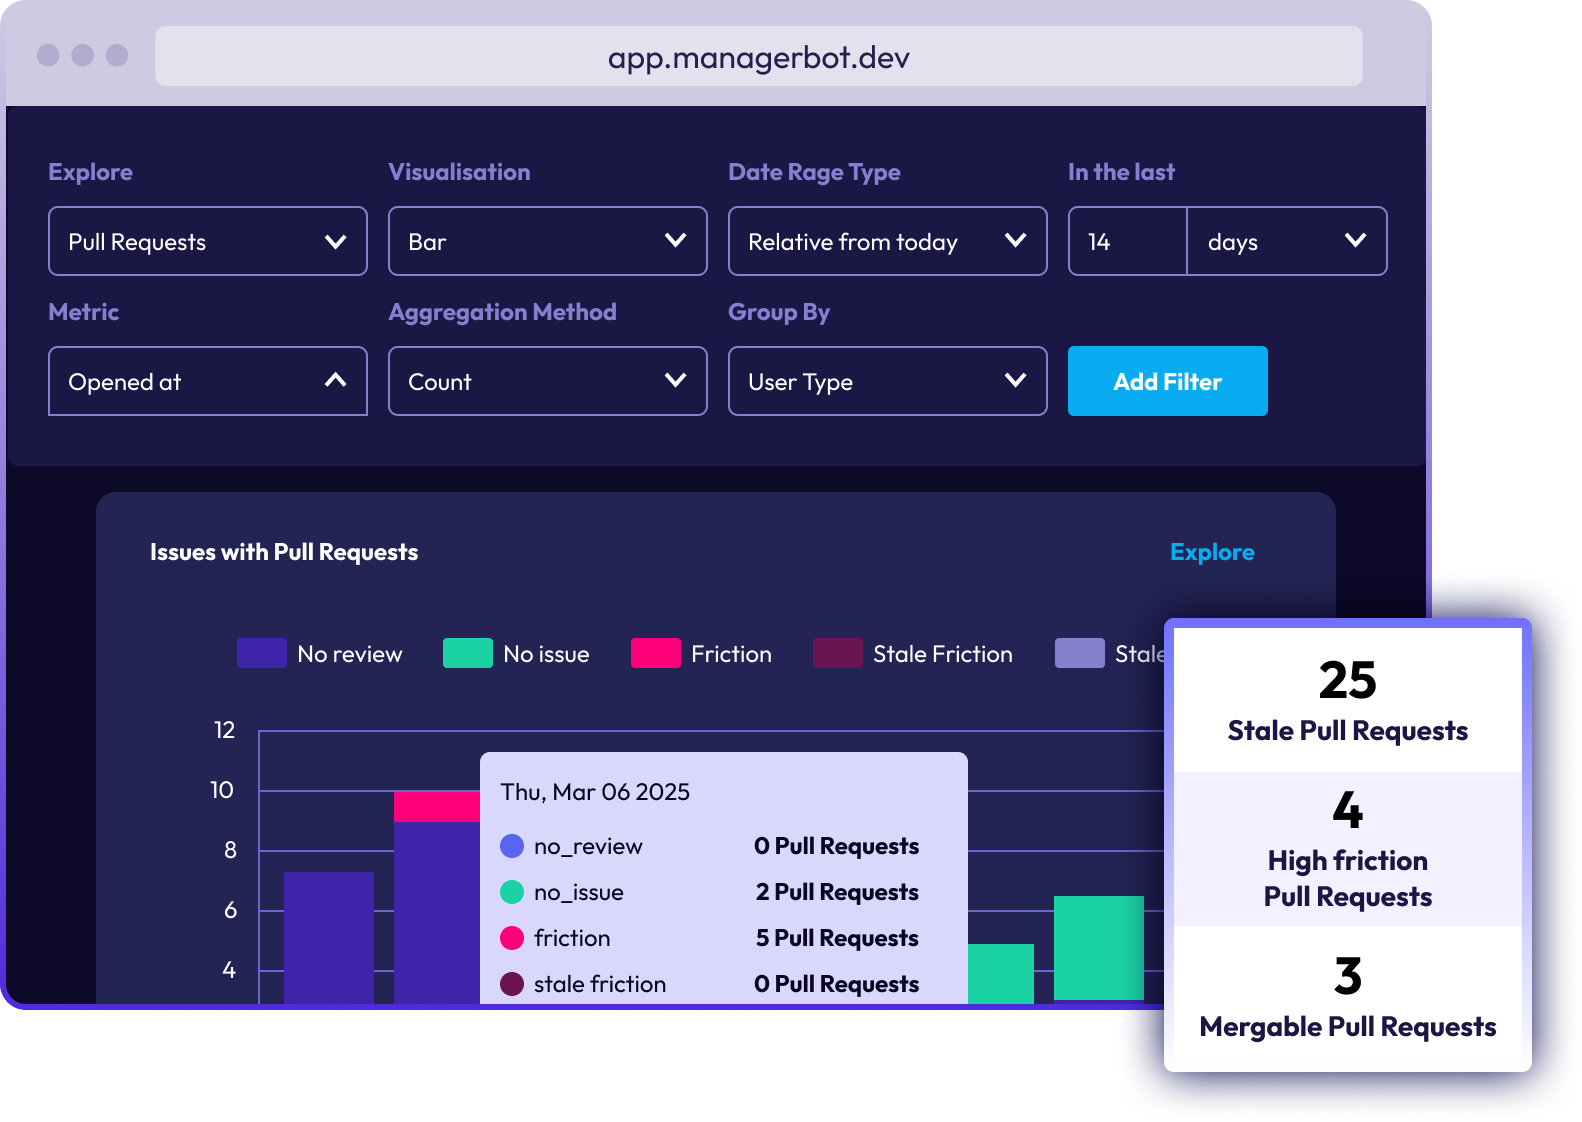Open the Count aggregation method dropdown
The width and height of the screenshot is (1582, 1122).
pyautogui.click(x=547, y=381)
